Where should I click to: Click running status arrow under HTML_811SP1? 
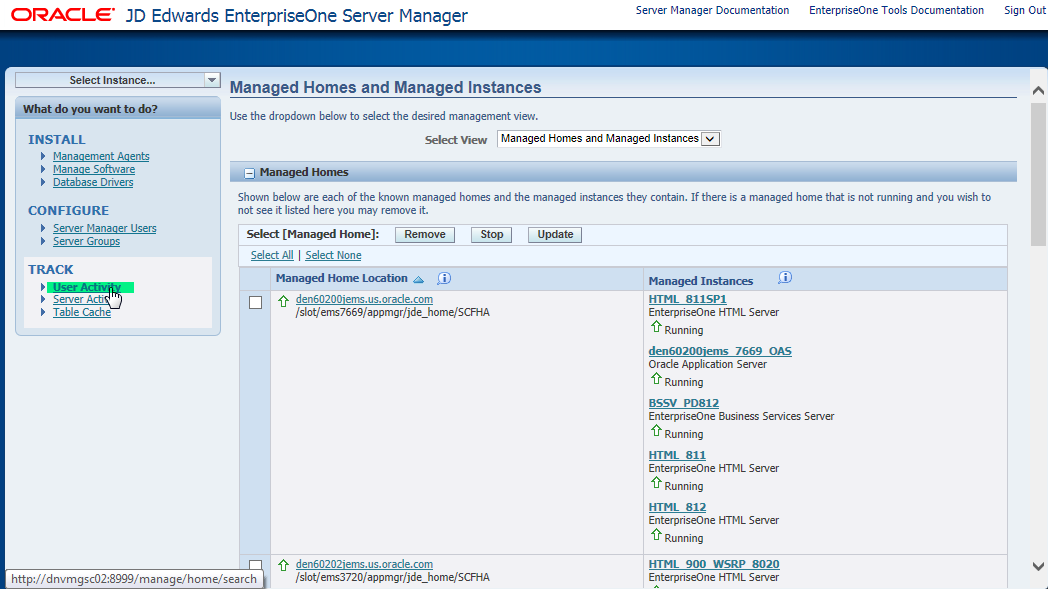pyautogui.click(x=656, y=327)
